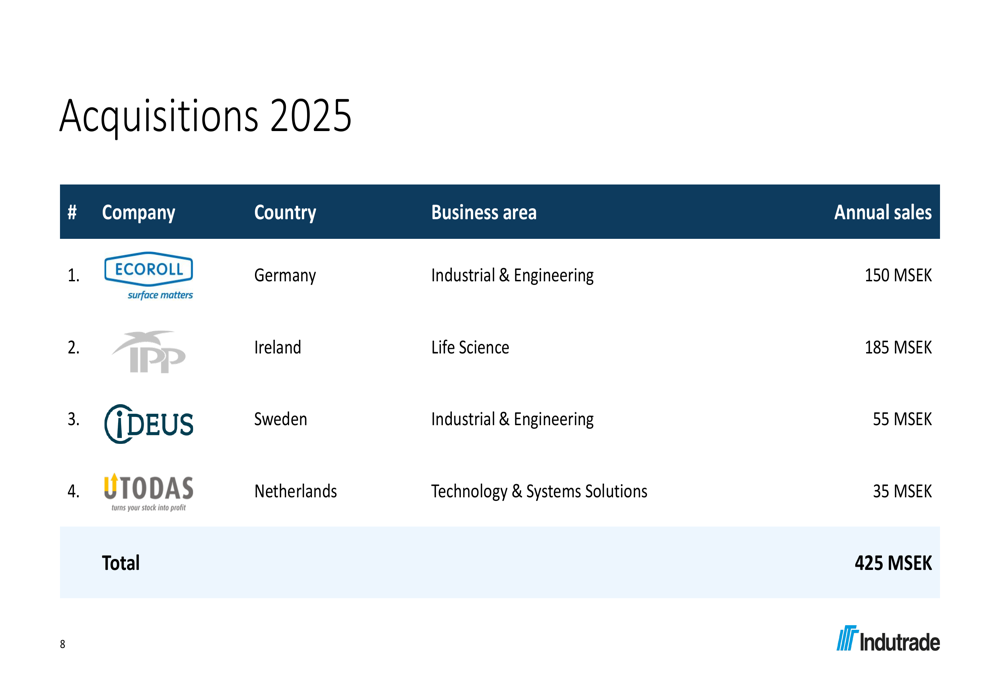Select the Netherlands country cell

295,491
